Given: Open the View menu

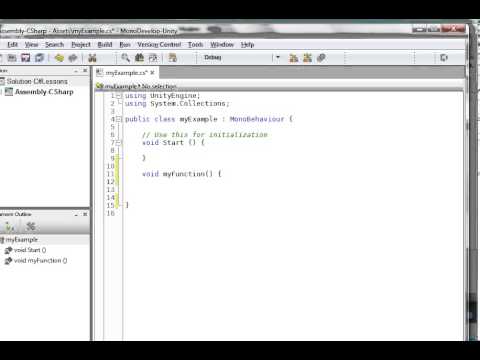Looking at the screenshot, I should (31, 44).
